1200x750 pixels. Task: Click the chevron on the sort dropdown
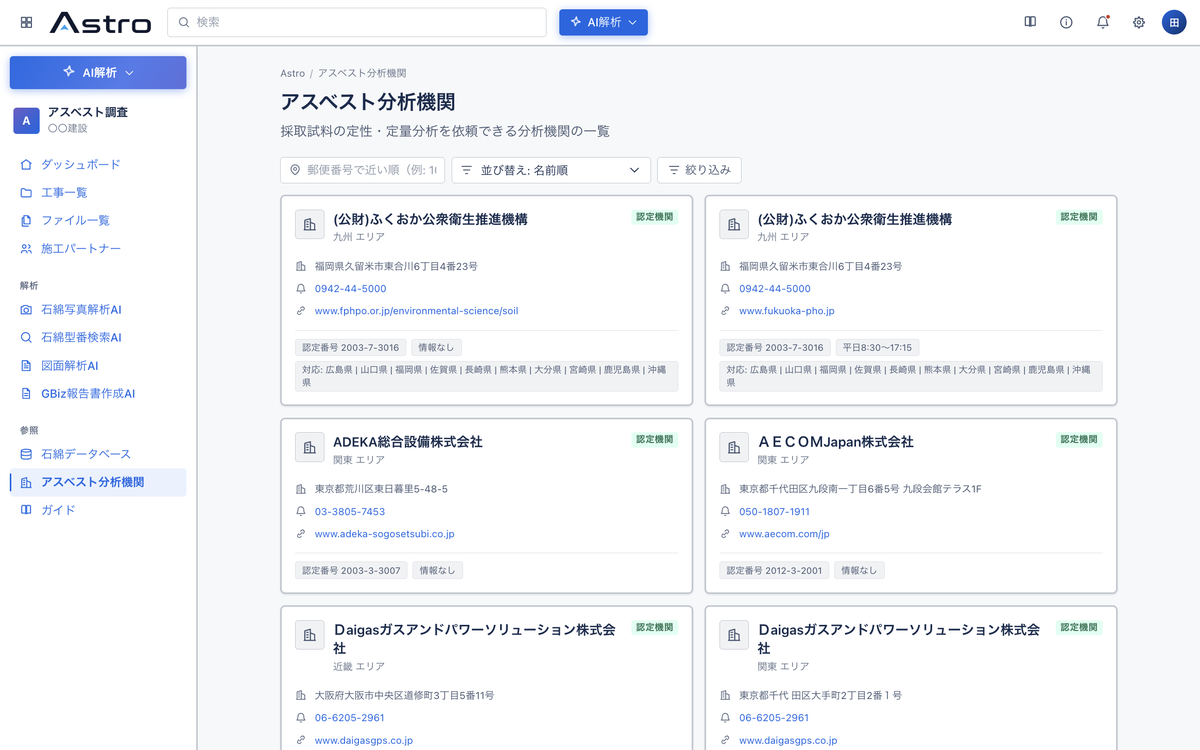tap(634, 170)
